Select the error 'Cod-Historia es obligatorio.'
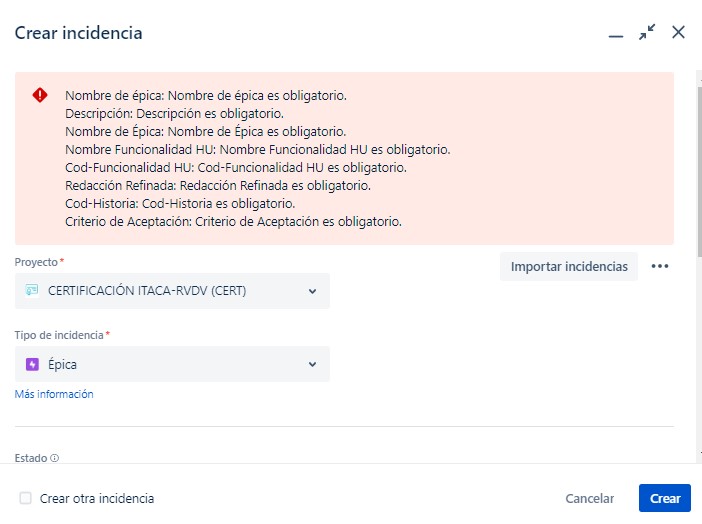The image size is (702, 524). pos(180,204)
